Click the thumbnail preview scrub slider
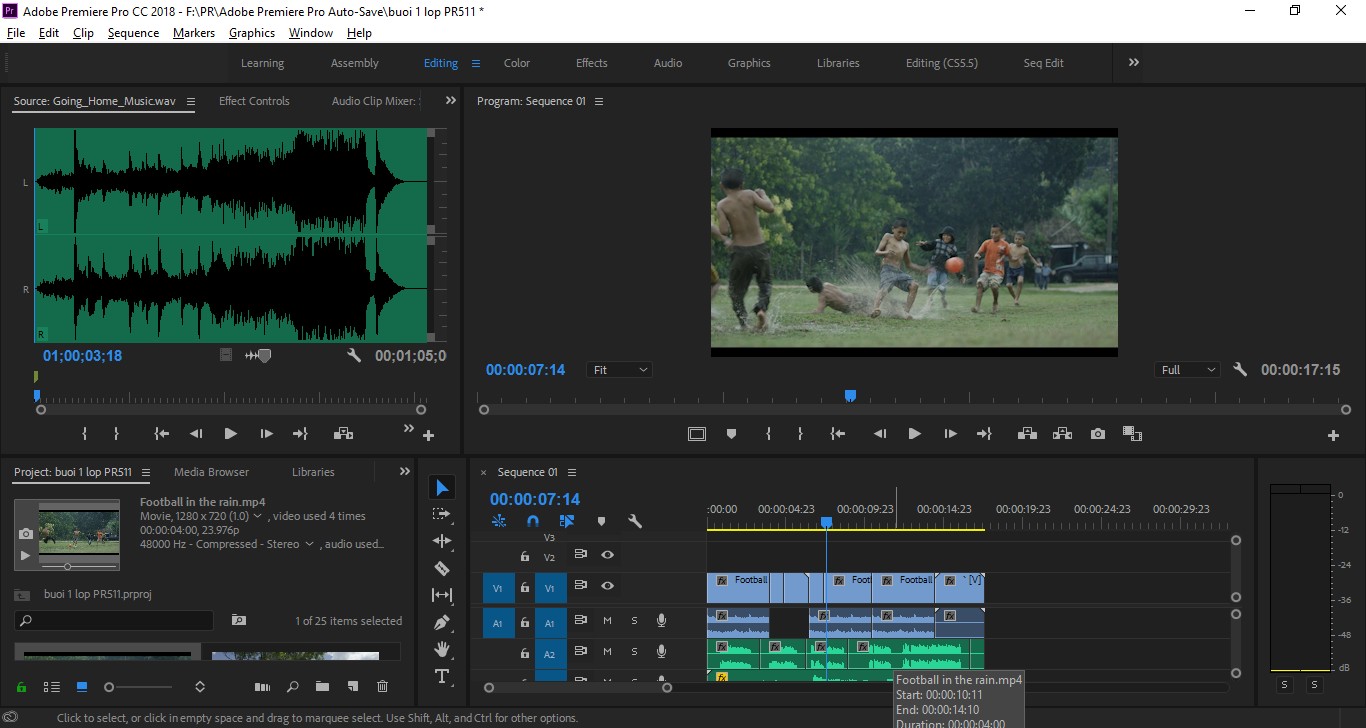The image size is (1366, 728). point(68,566)
